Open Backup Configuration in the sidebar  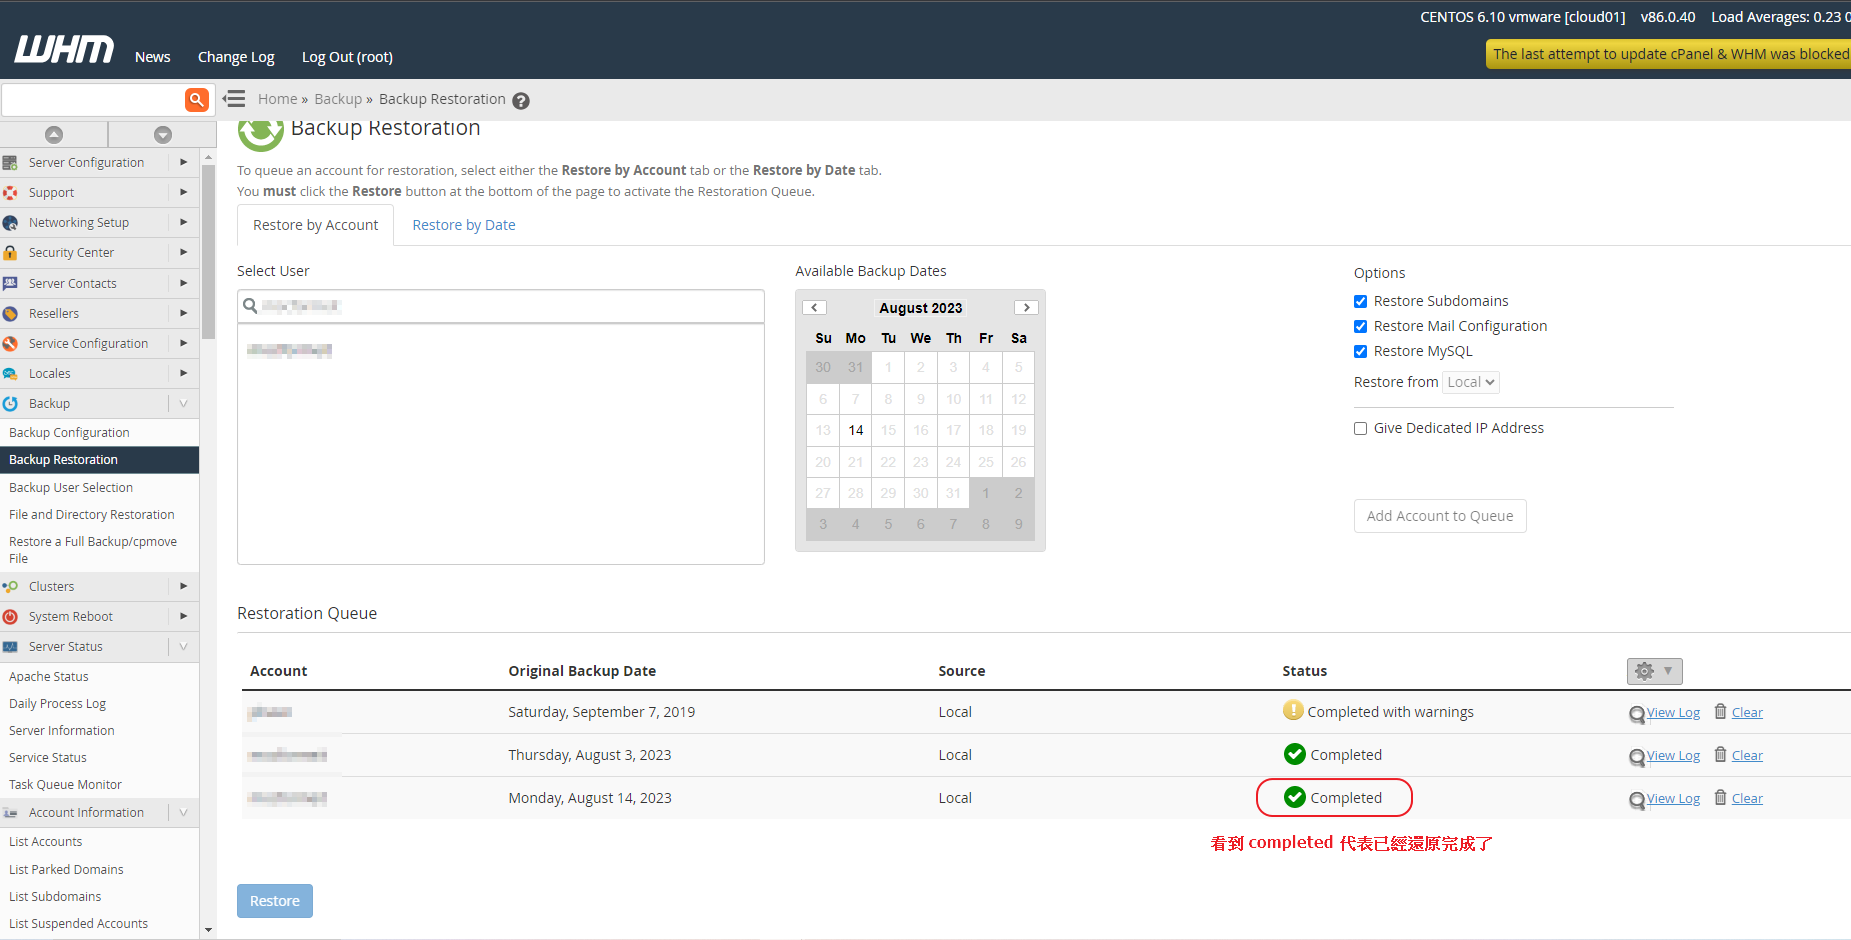tap(69, 433)
